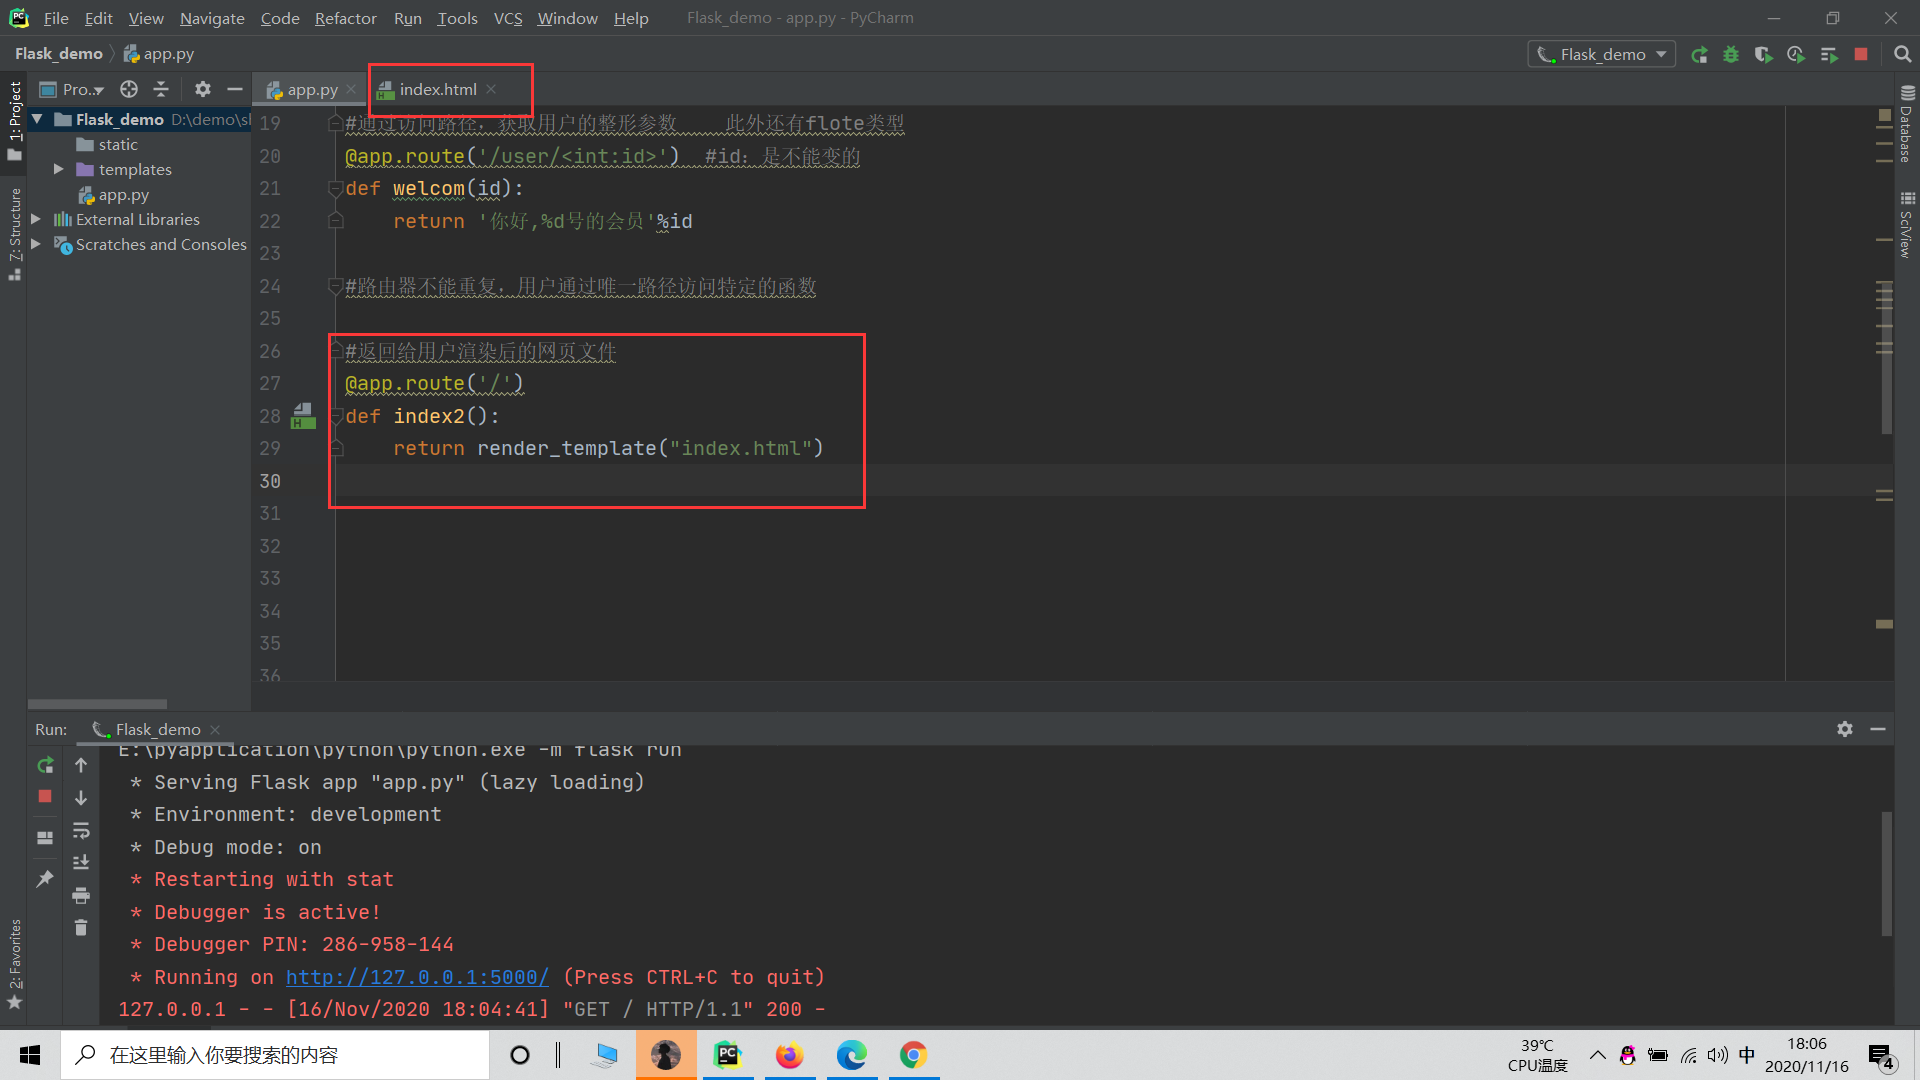Stop the running process red square
Image resolution: width=1920 pixels, height=1080 pixels.
pyautogui.click(x=1861, y=55)
